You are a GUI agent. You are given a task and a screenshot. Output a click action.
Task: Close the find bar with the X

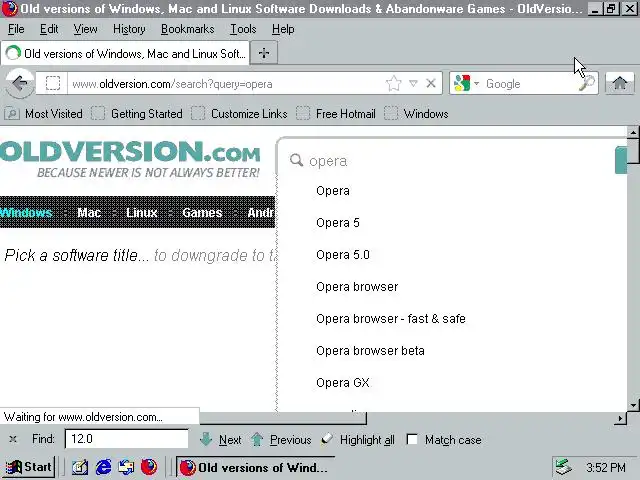[13, 439]
